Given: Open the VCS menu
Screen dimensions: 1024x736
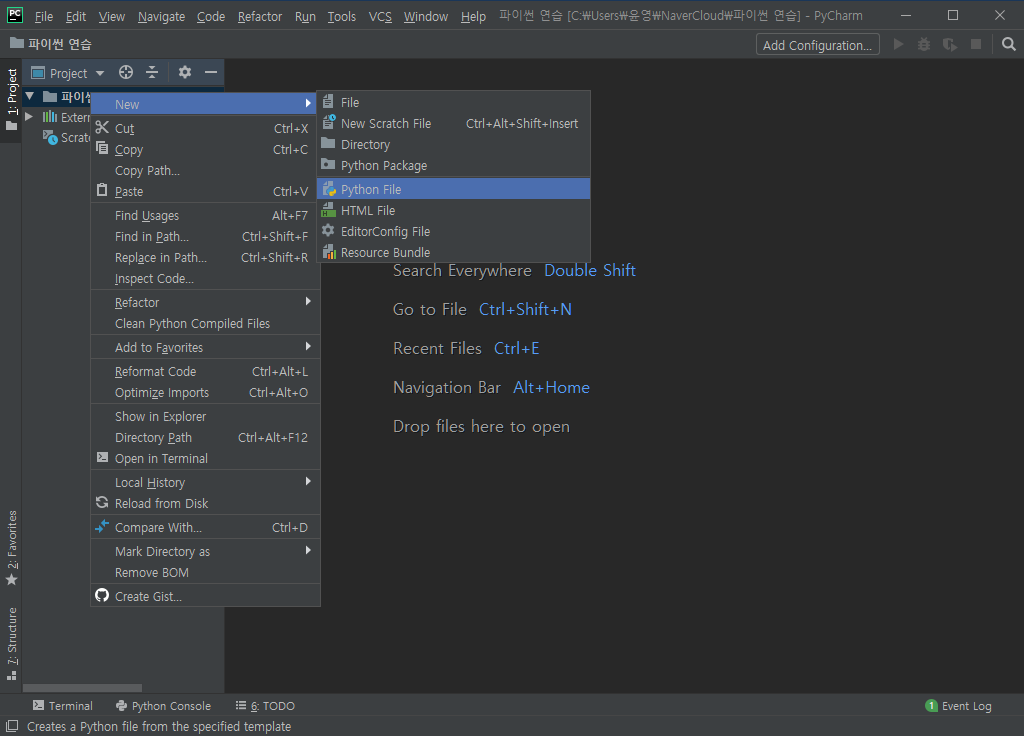Looking at the screenshot, I should click(x=380, y=16).
